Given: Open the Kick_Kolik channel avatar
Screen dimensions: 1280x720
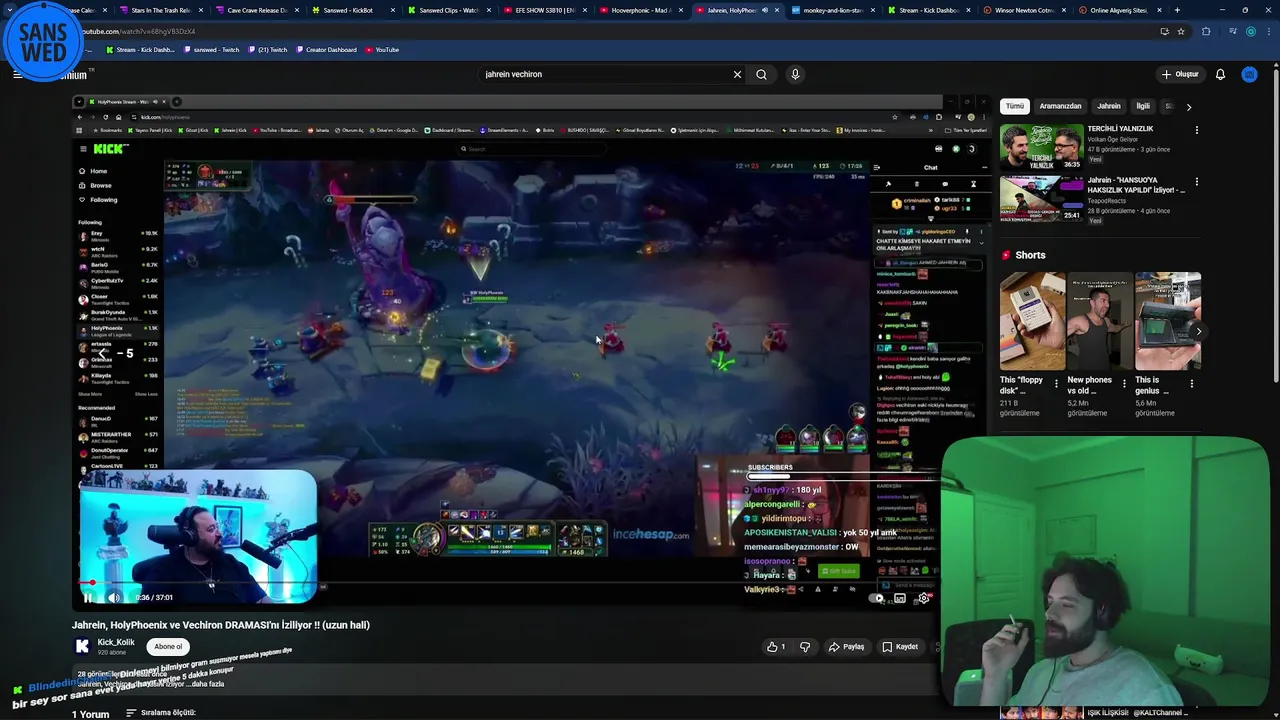Looking at the screenshot, I should coord(82,646).
